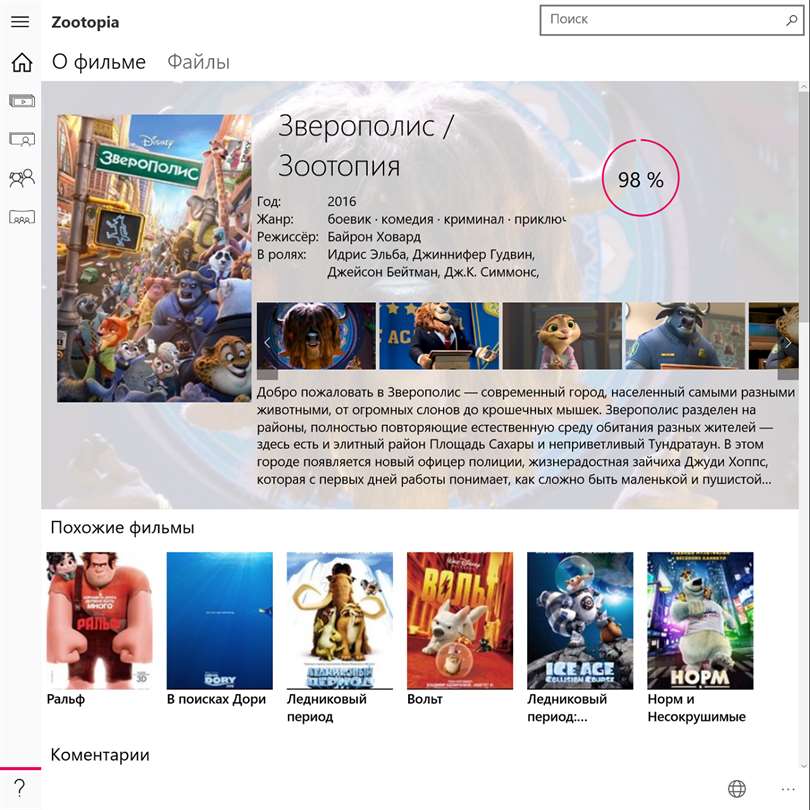Open the first Ледниковый период poster
The height and width of the screenshot is (810, 810).
(340, 620)
